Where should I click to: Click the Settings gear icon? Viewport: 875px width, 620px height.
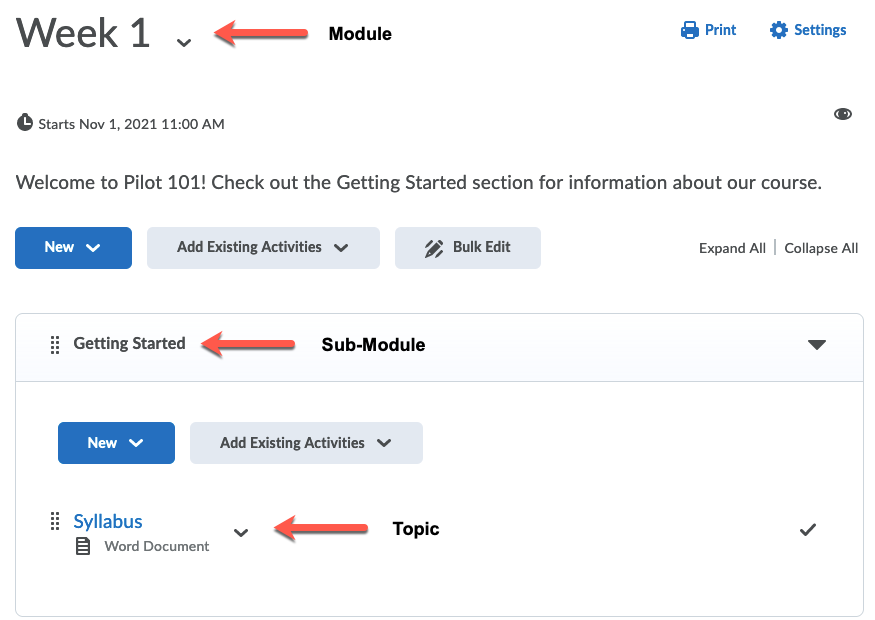779,31
